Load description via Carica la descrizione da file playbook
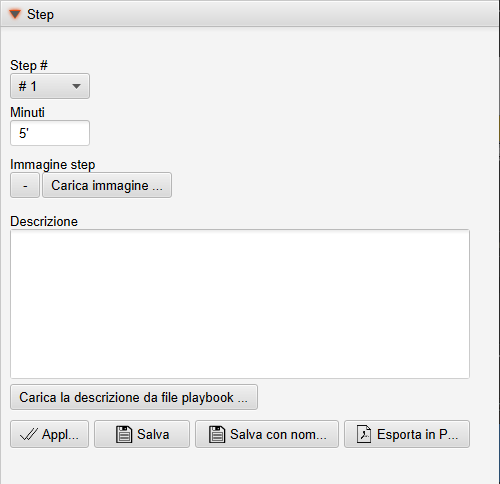 coord(134,397)
